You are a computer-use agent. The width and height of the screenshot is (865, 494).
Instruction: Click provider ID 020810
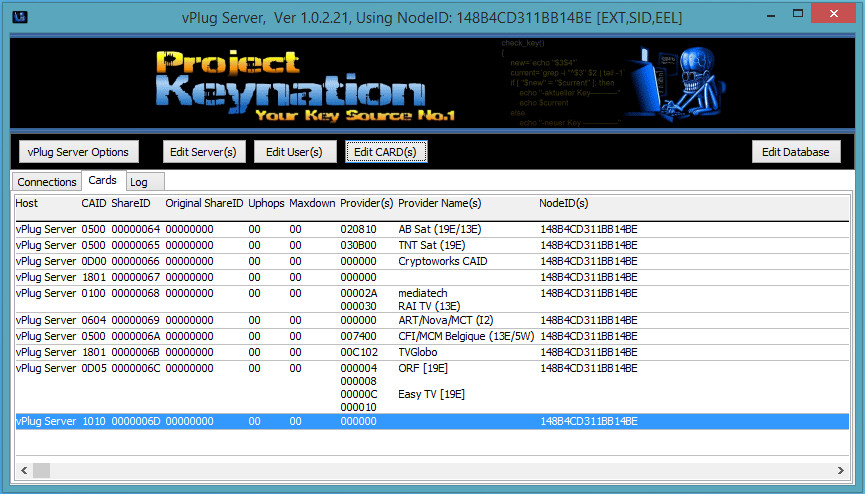359,229
